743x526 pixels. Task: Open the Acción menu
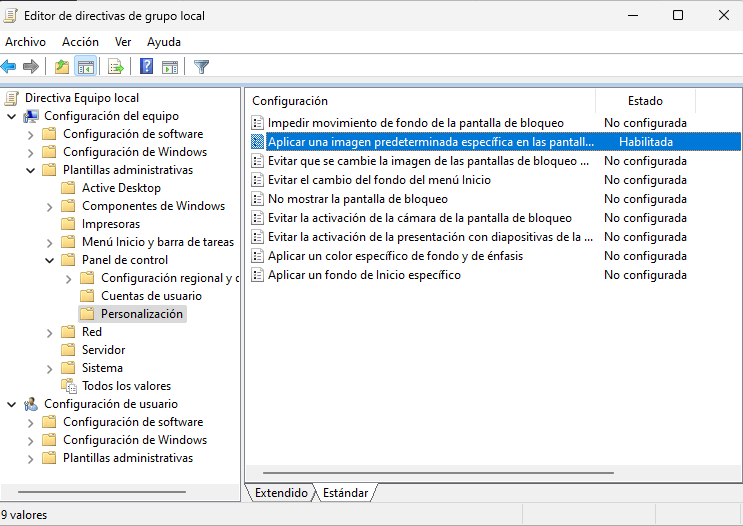tap(81, 42)
